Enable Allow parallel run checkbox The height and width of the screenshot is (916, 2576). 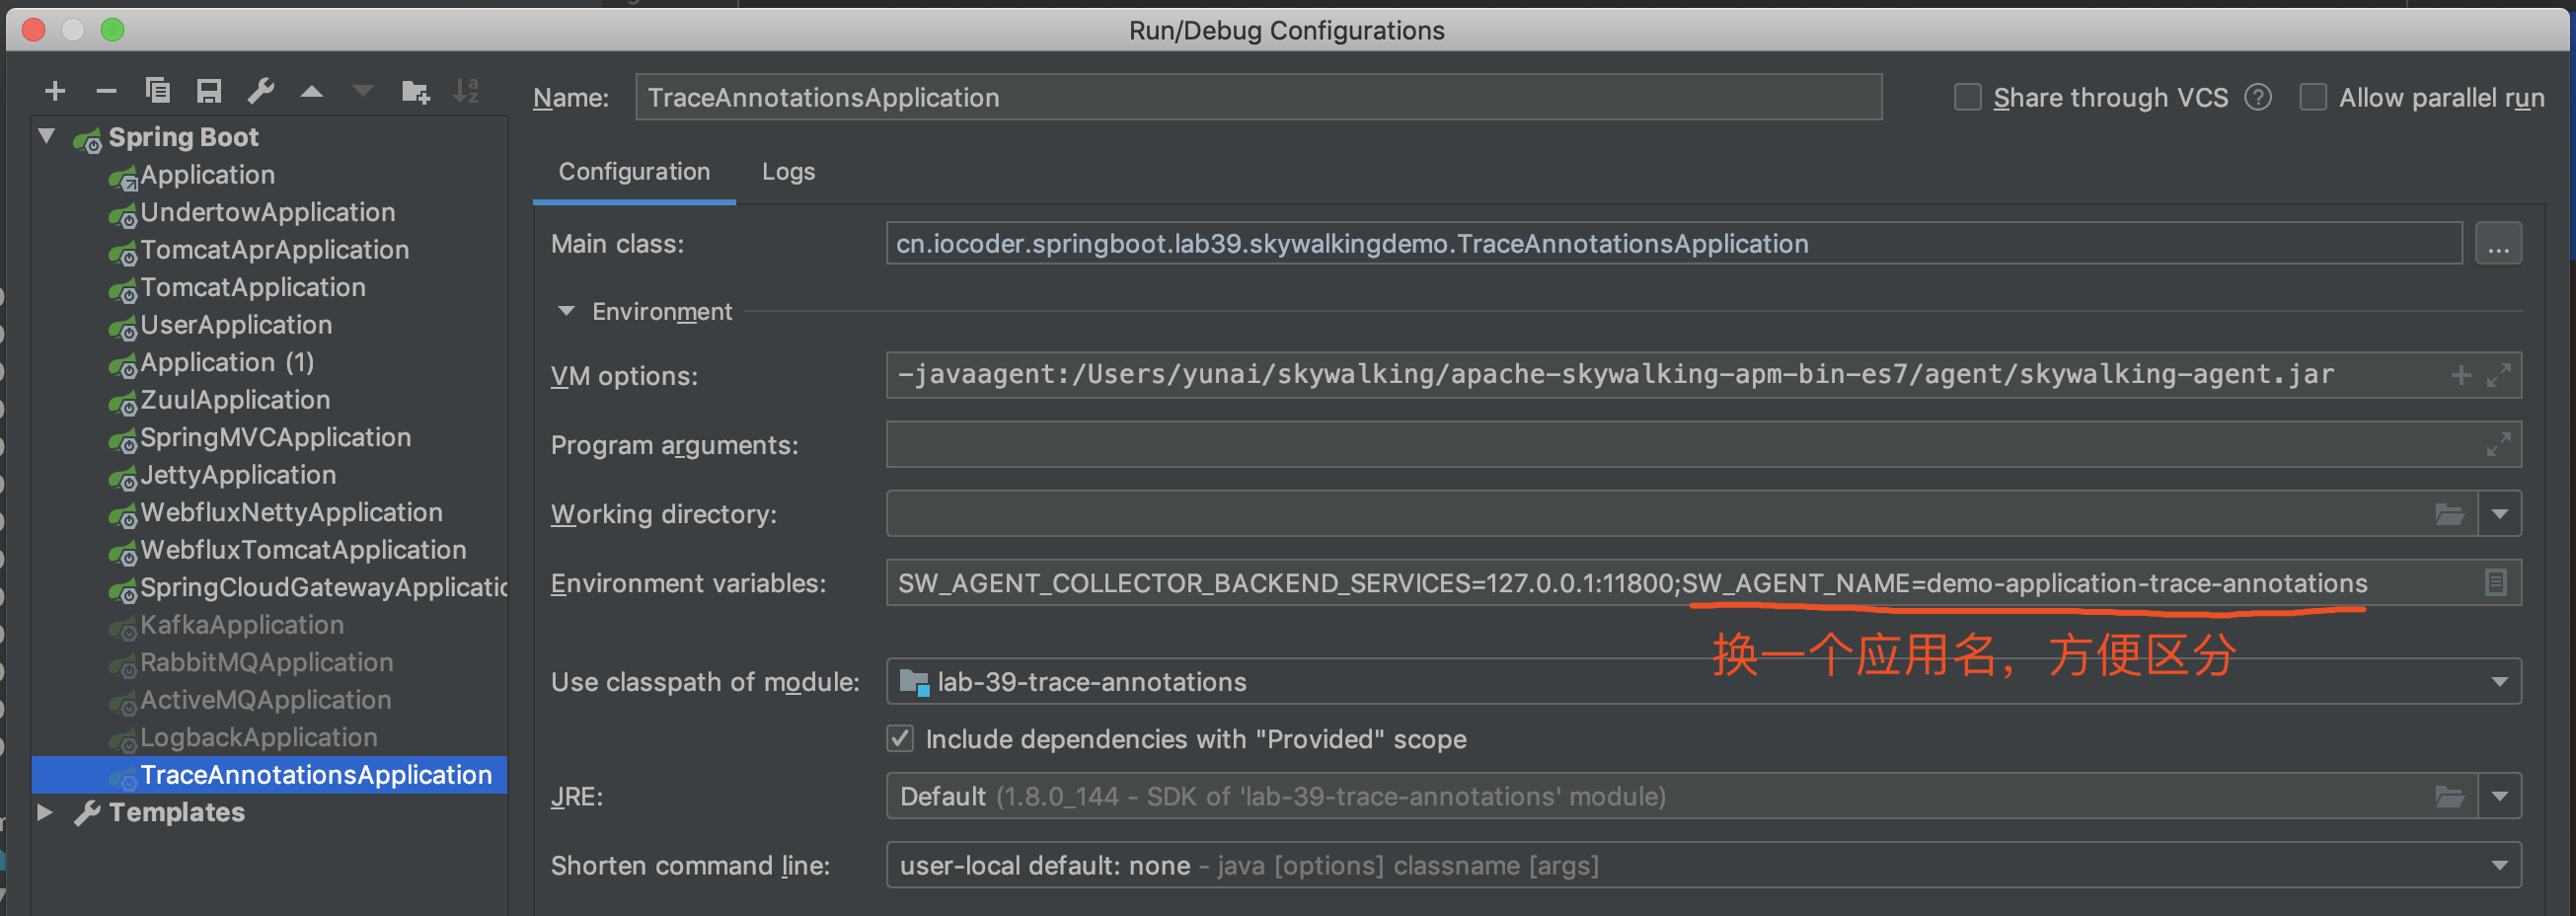click(x=2312, y=97)
